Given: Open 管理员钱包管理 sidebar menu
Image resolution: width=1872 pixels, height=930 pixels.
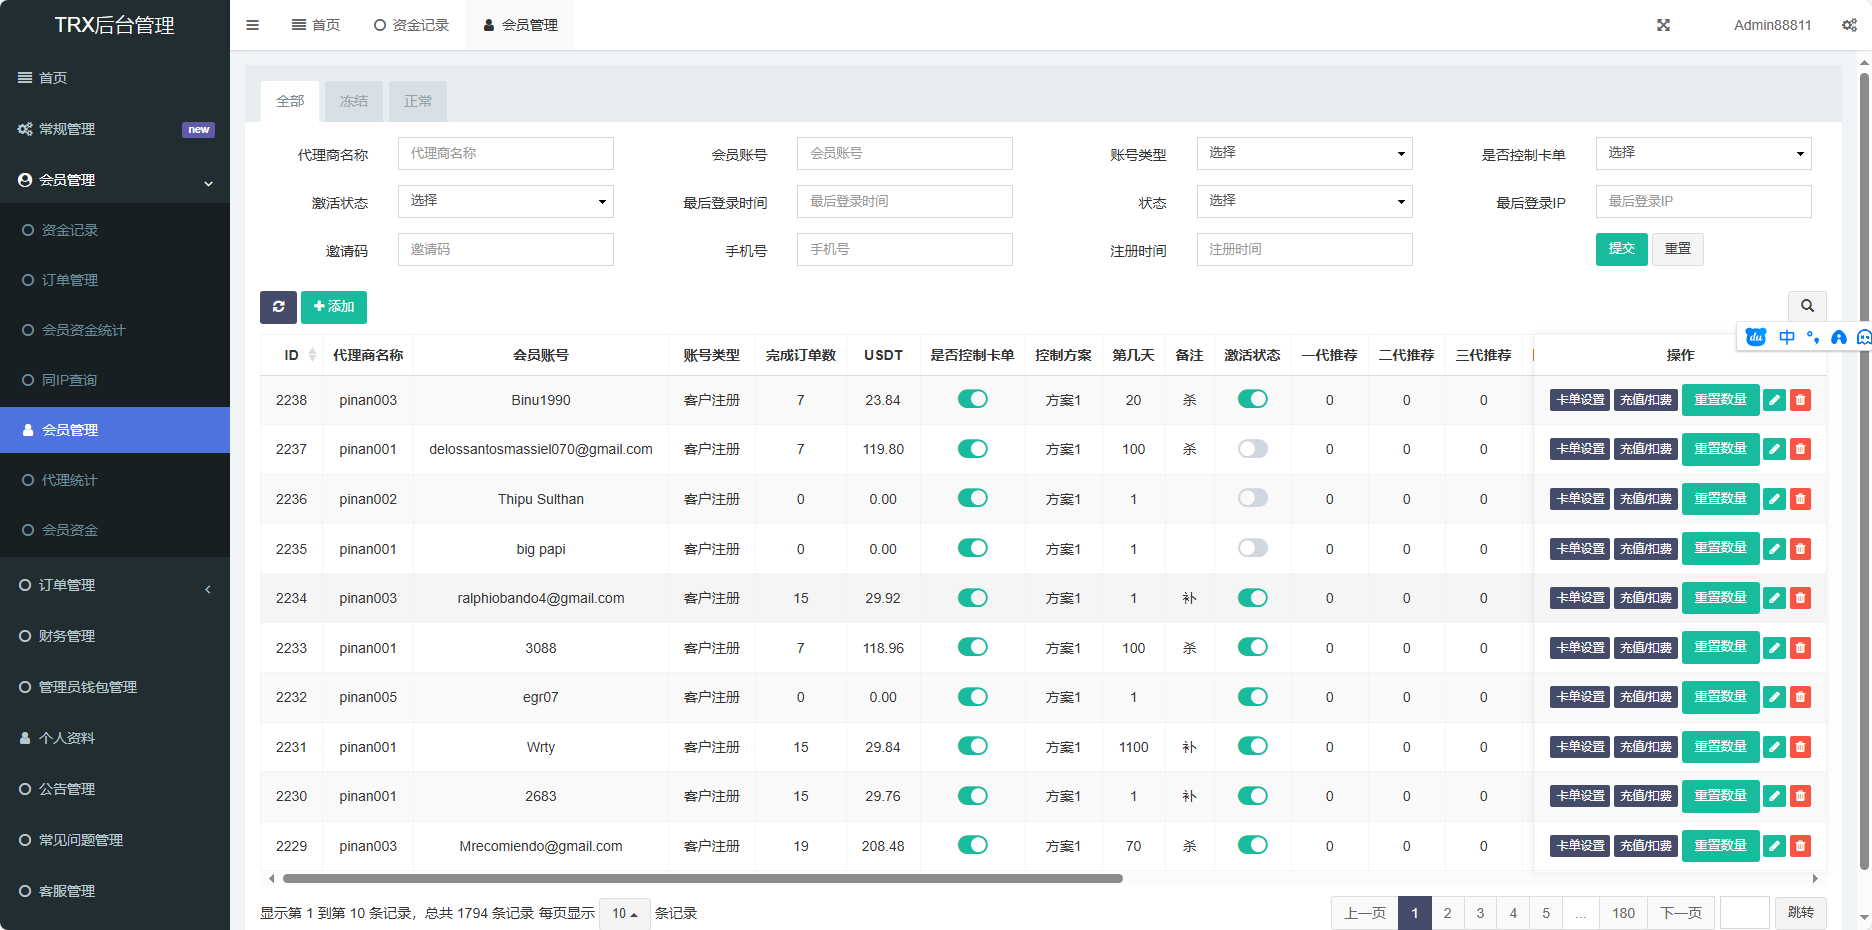Looking at the screenshot, I should [115, 687].
